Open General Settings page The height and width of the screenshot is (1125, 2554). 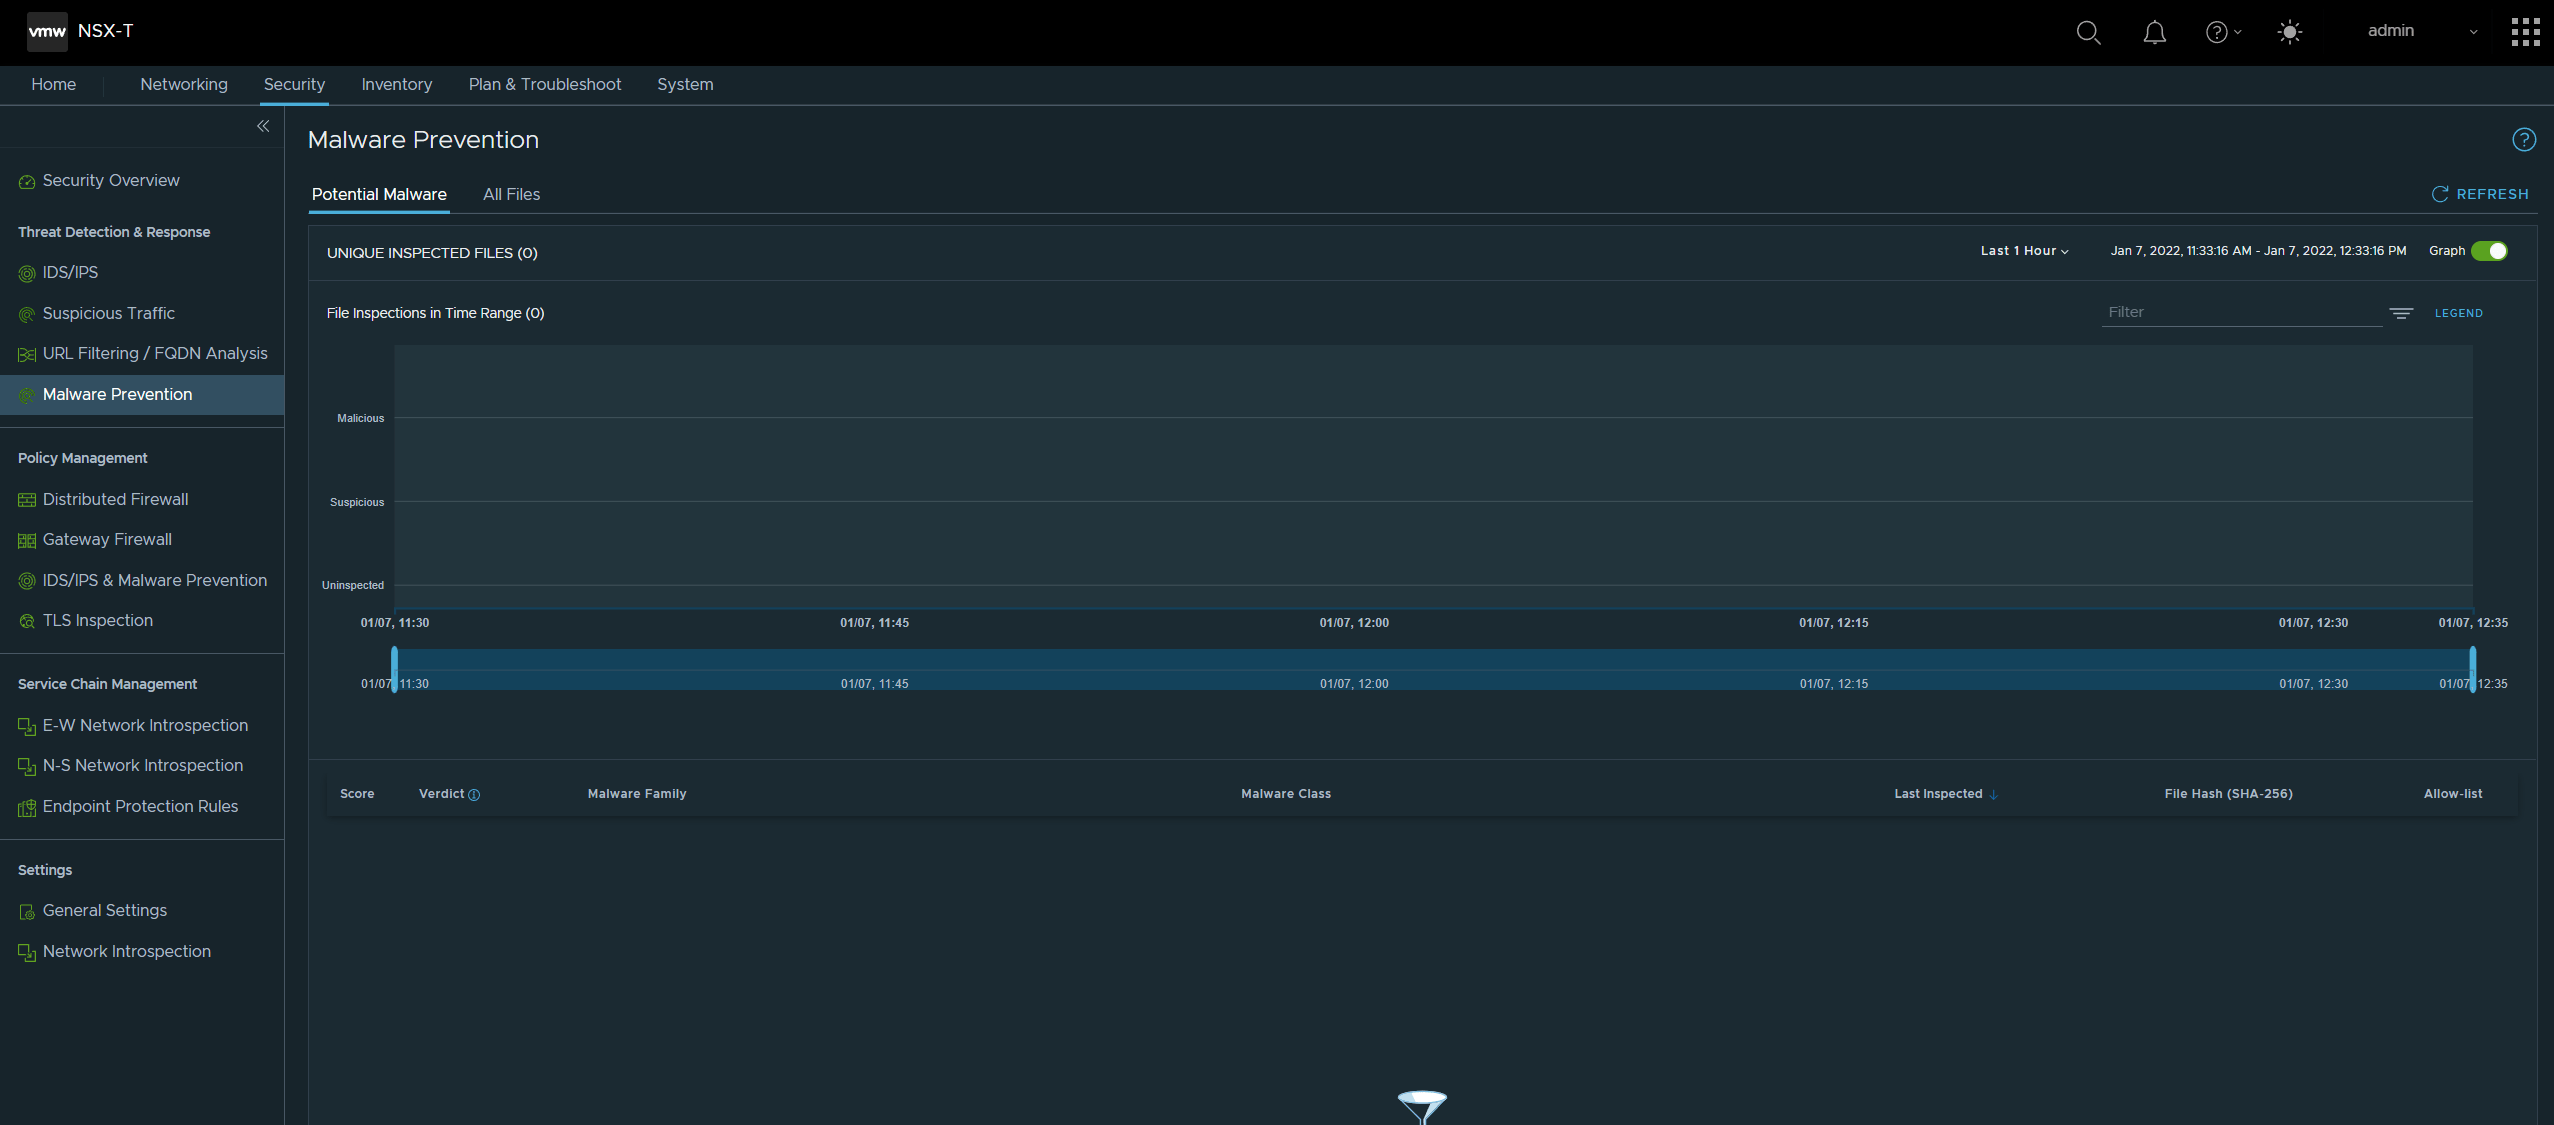click(105, 910)
